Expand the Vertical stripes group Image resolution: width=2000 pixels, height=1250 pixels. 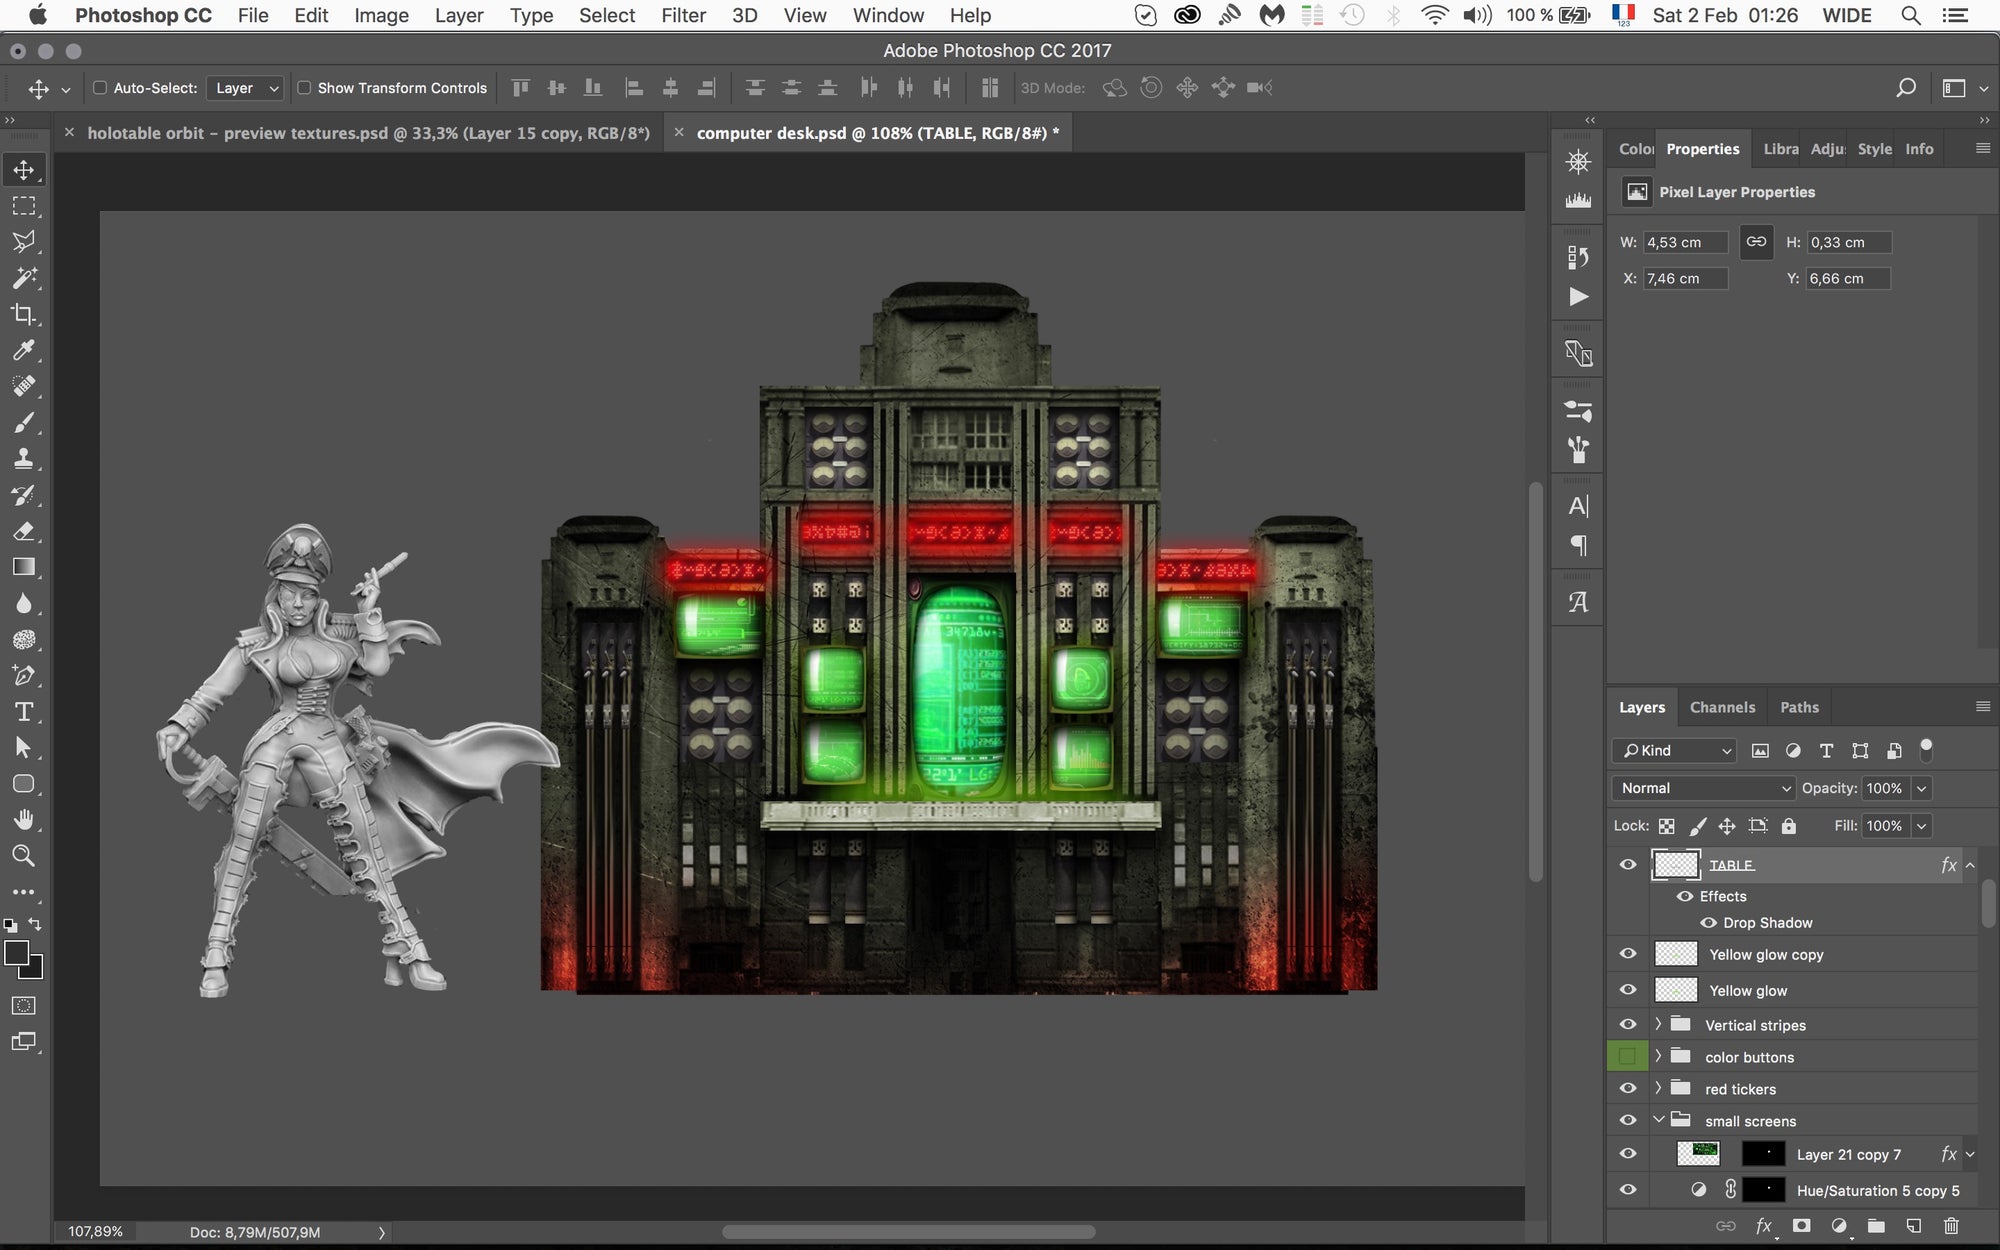(1658, 1025)
